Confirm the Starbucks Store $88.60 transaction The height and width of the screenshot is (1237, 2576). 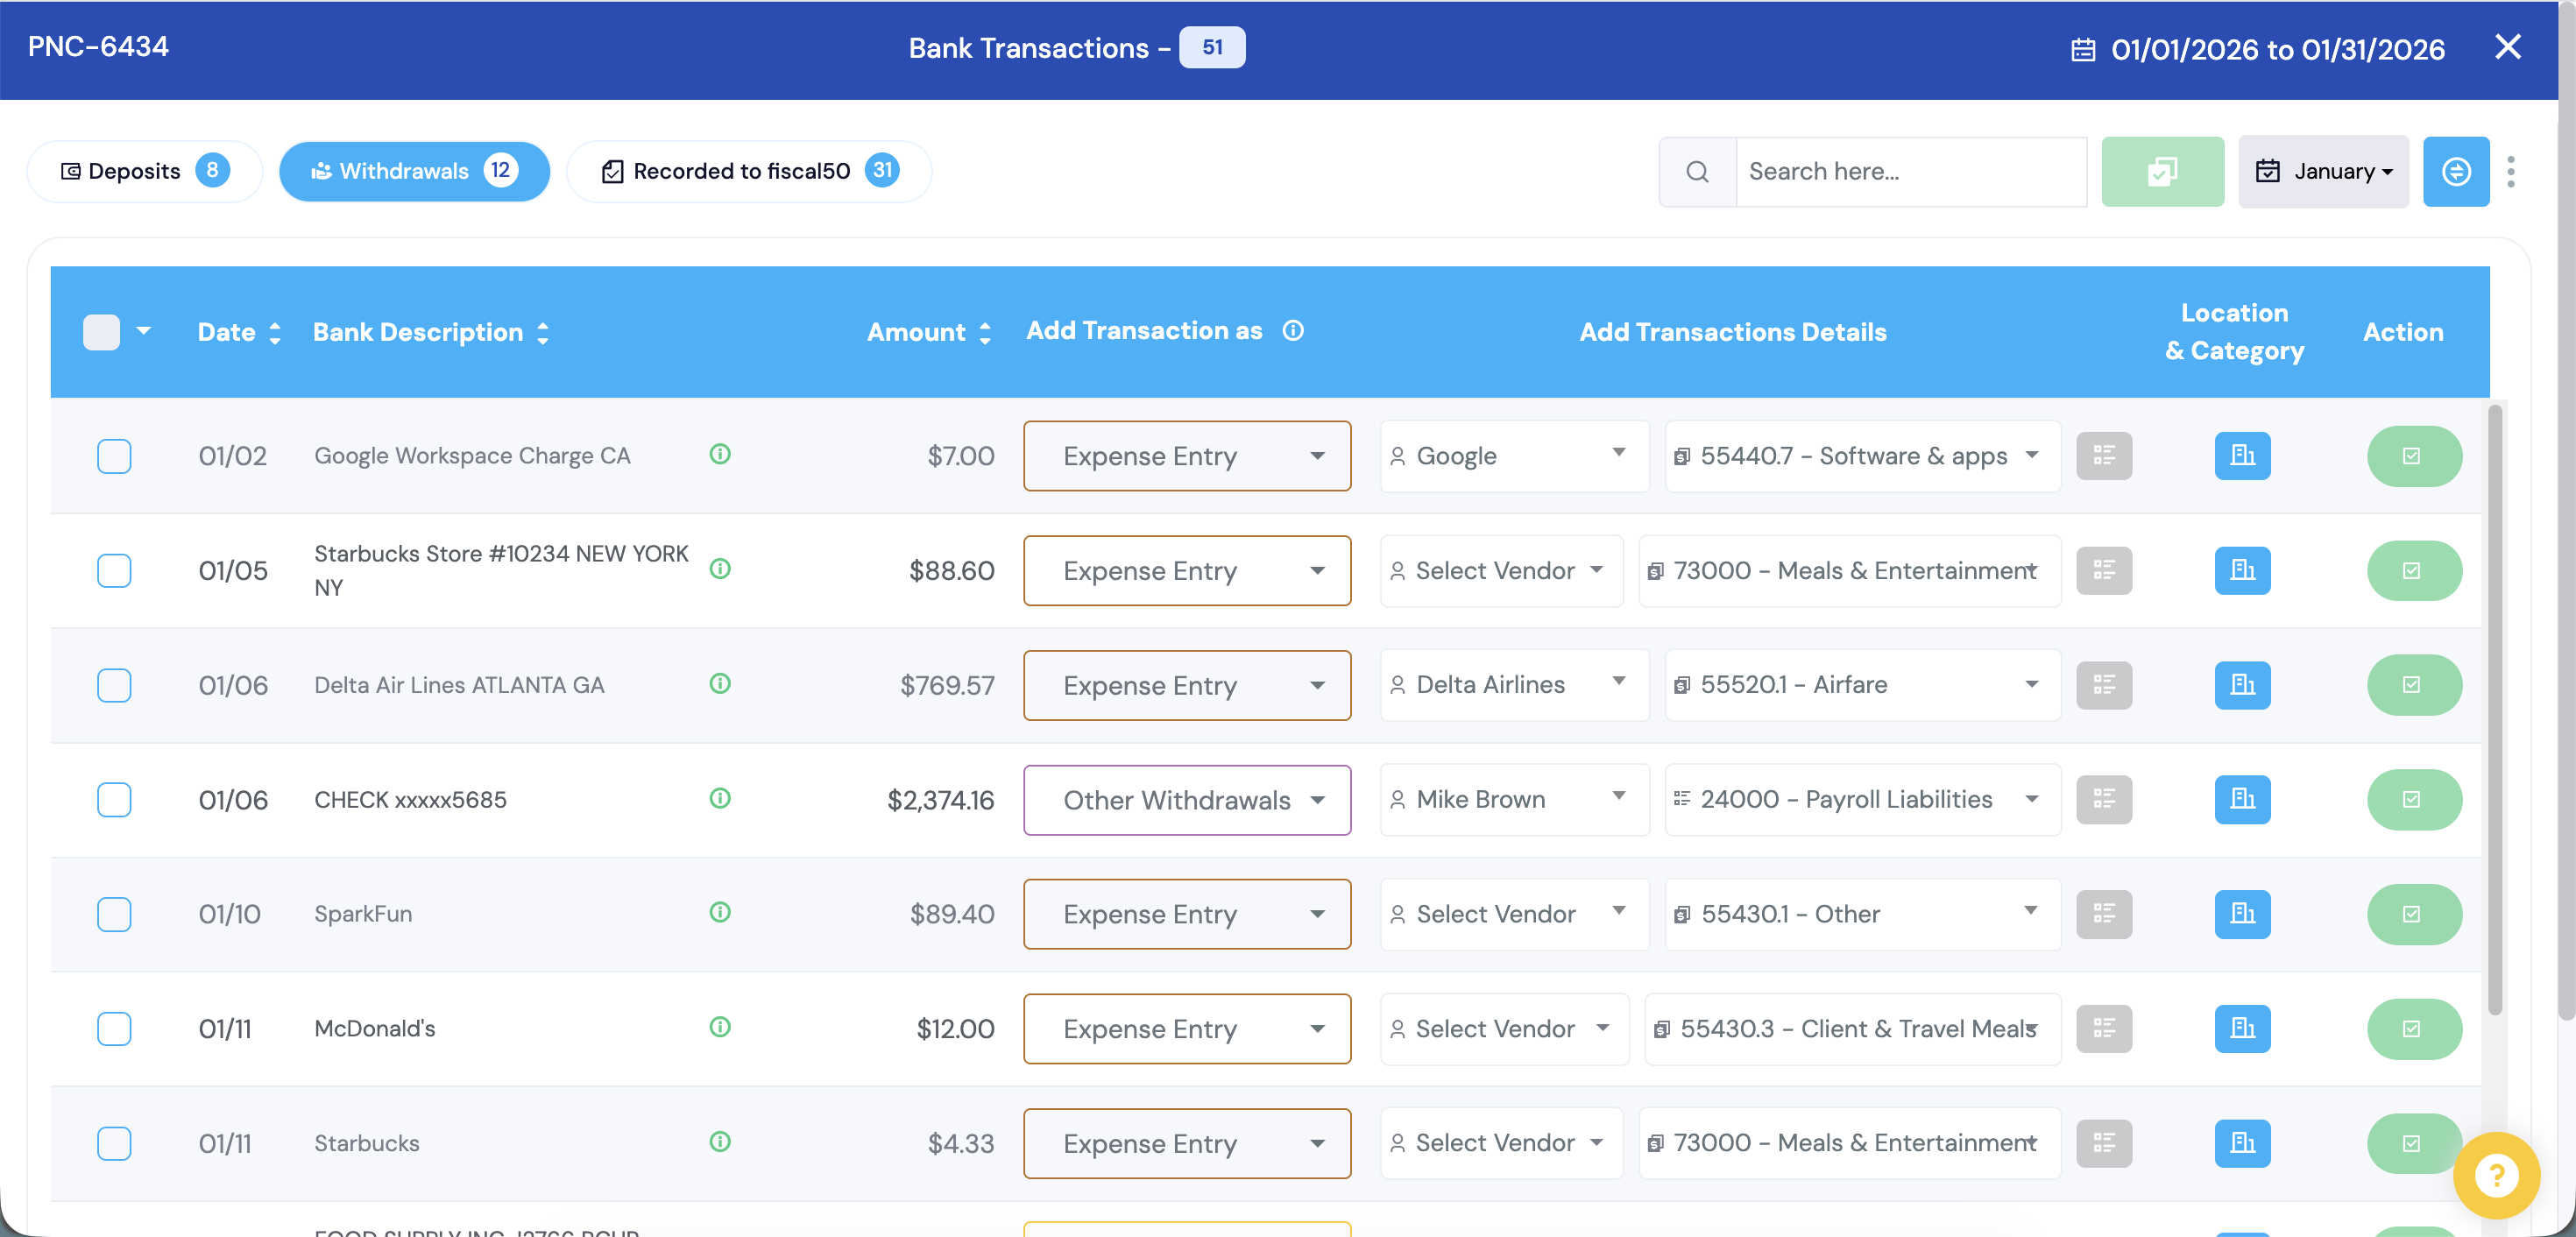(2414, 571)
